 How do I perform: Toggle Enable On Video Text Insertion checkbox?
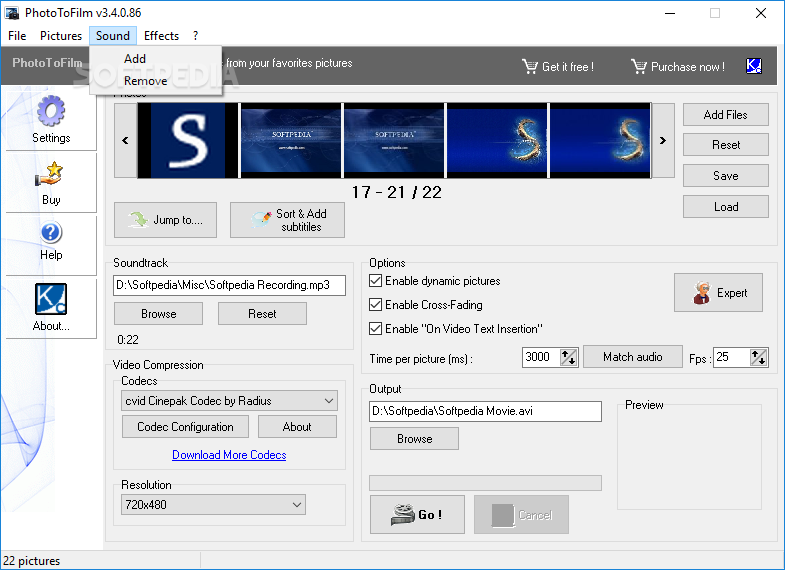click(375, 329)
